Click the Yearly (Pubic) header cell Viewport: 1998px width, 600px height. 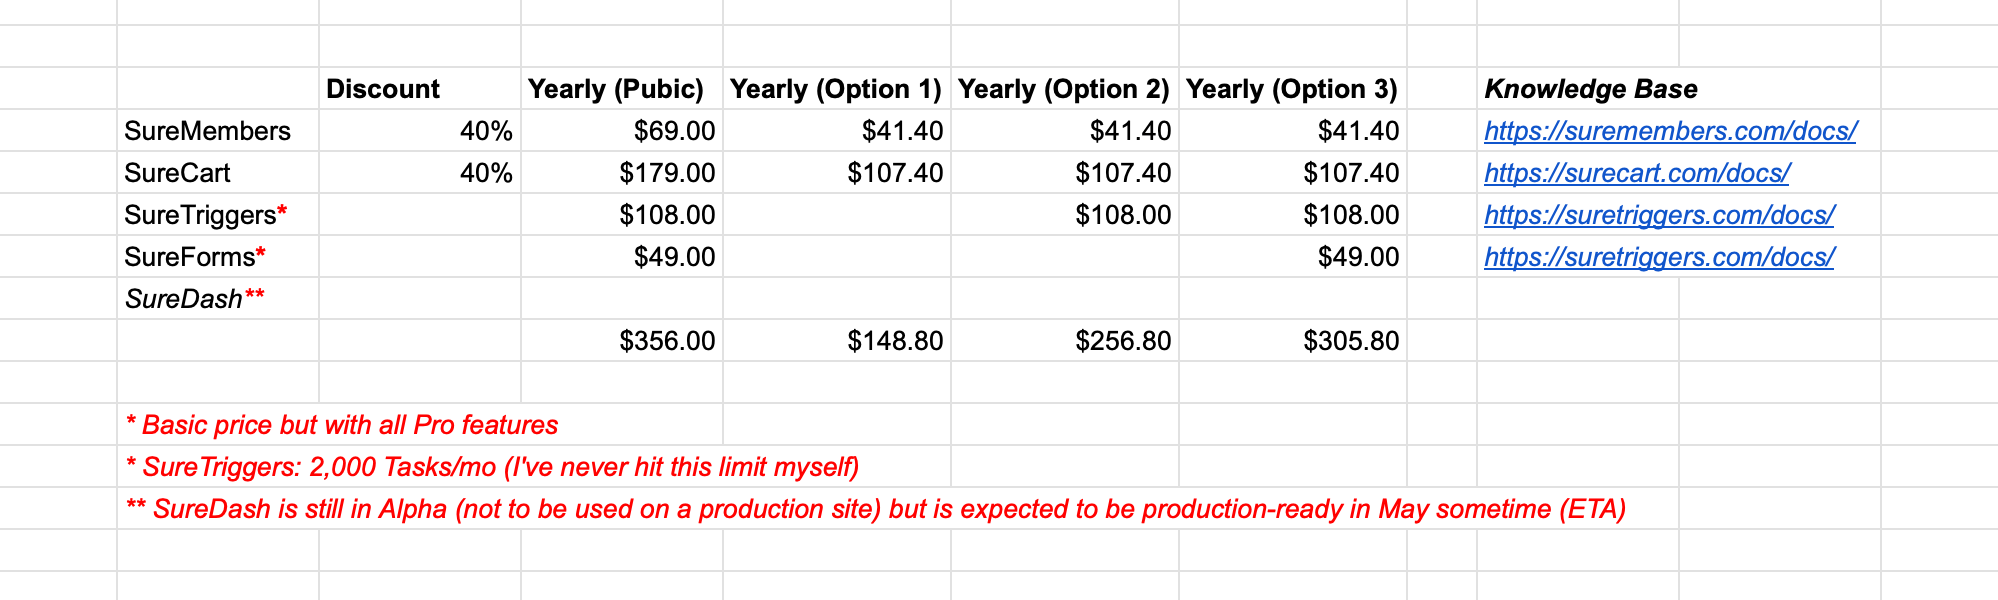pos(616,89)
